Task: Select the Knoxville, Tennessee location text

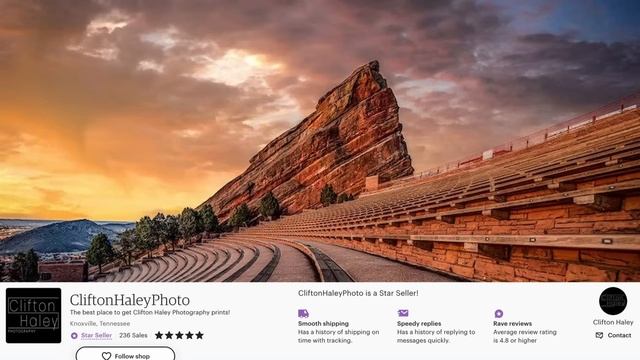Action: point(100,323)
